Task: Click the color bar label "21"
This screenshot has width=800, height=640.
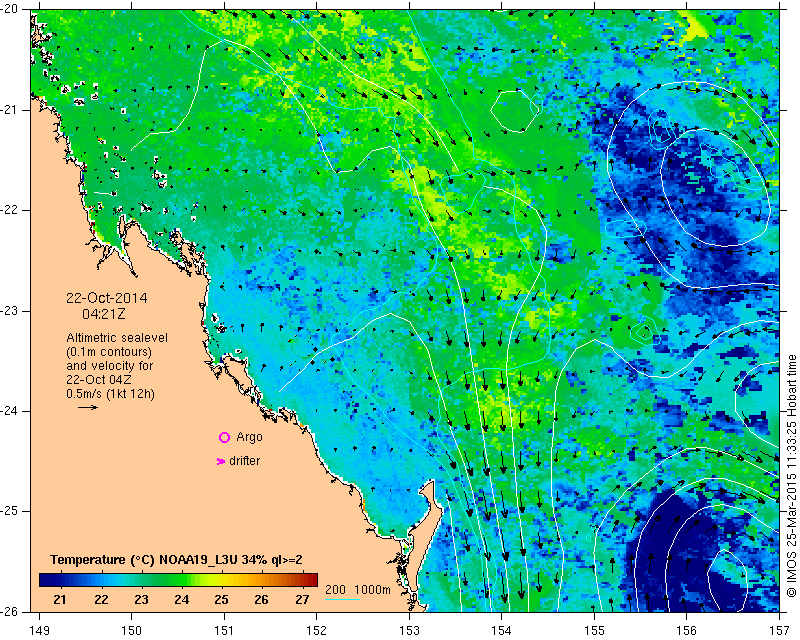Action: (60, 599)
